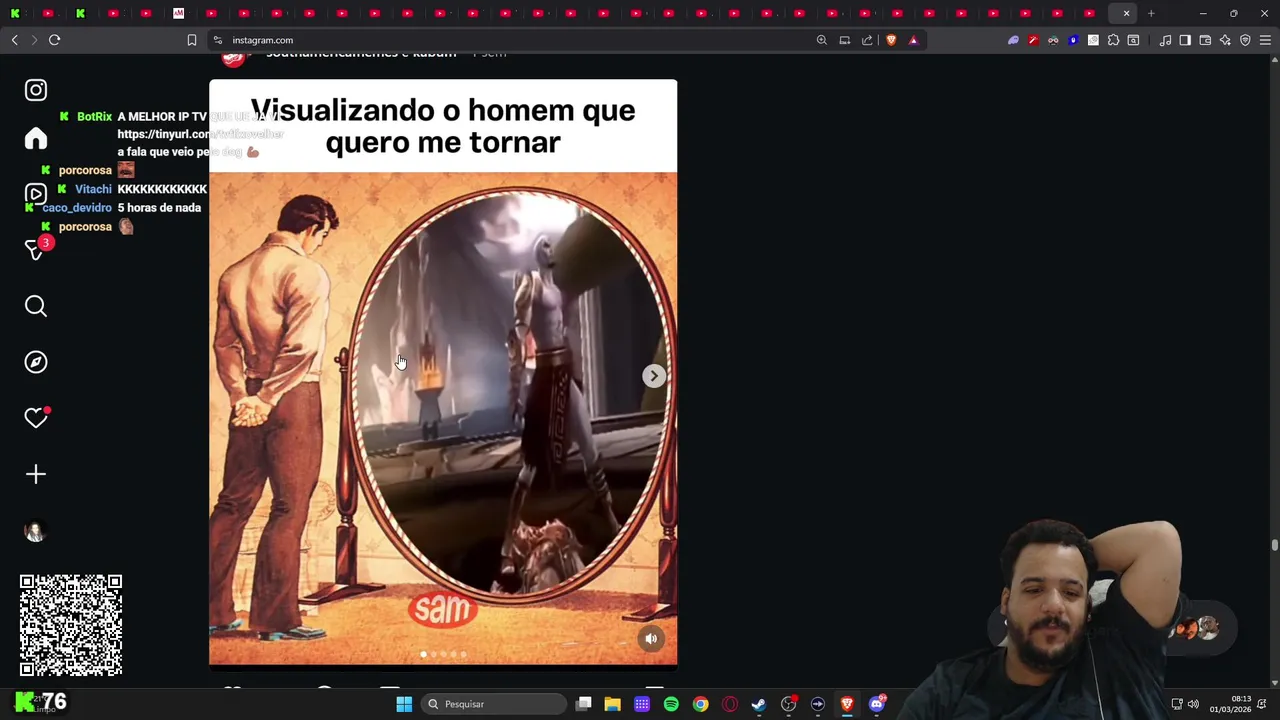The image size is (1280, 720).
Task: Create new post with plus icon
Action: click(x=36, y=474)
